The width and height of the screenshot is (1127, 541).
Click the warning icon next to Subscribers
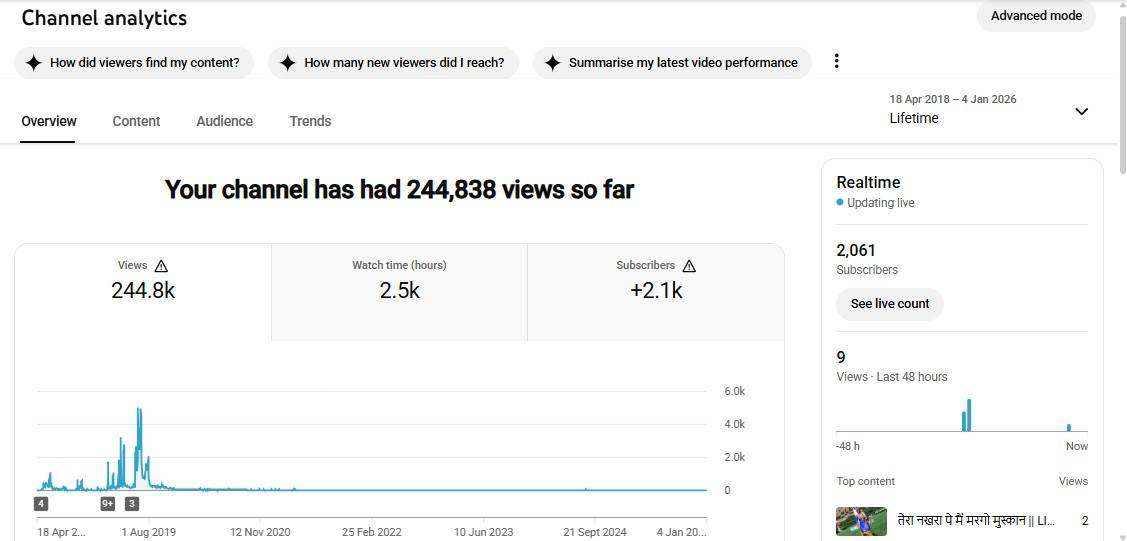click(x=689, y=266)
